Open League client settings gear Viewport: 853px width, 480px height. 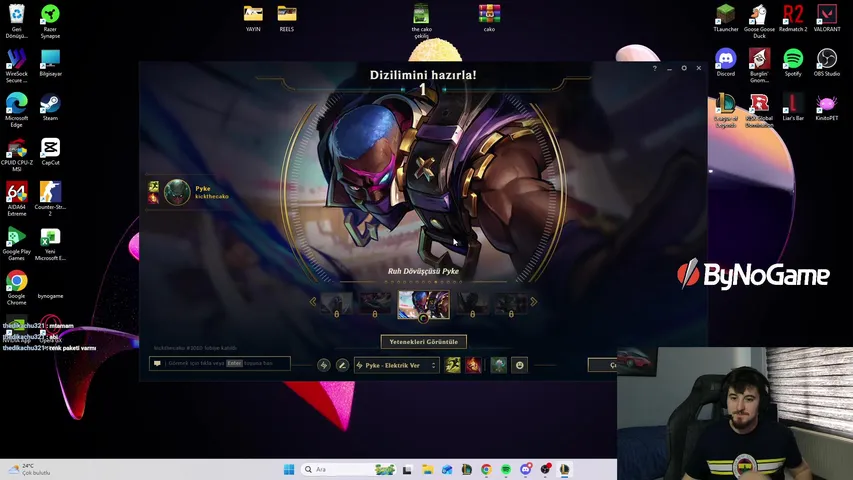684,68
